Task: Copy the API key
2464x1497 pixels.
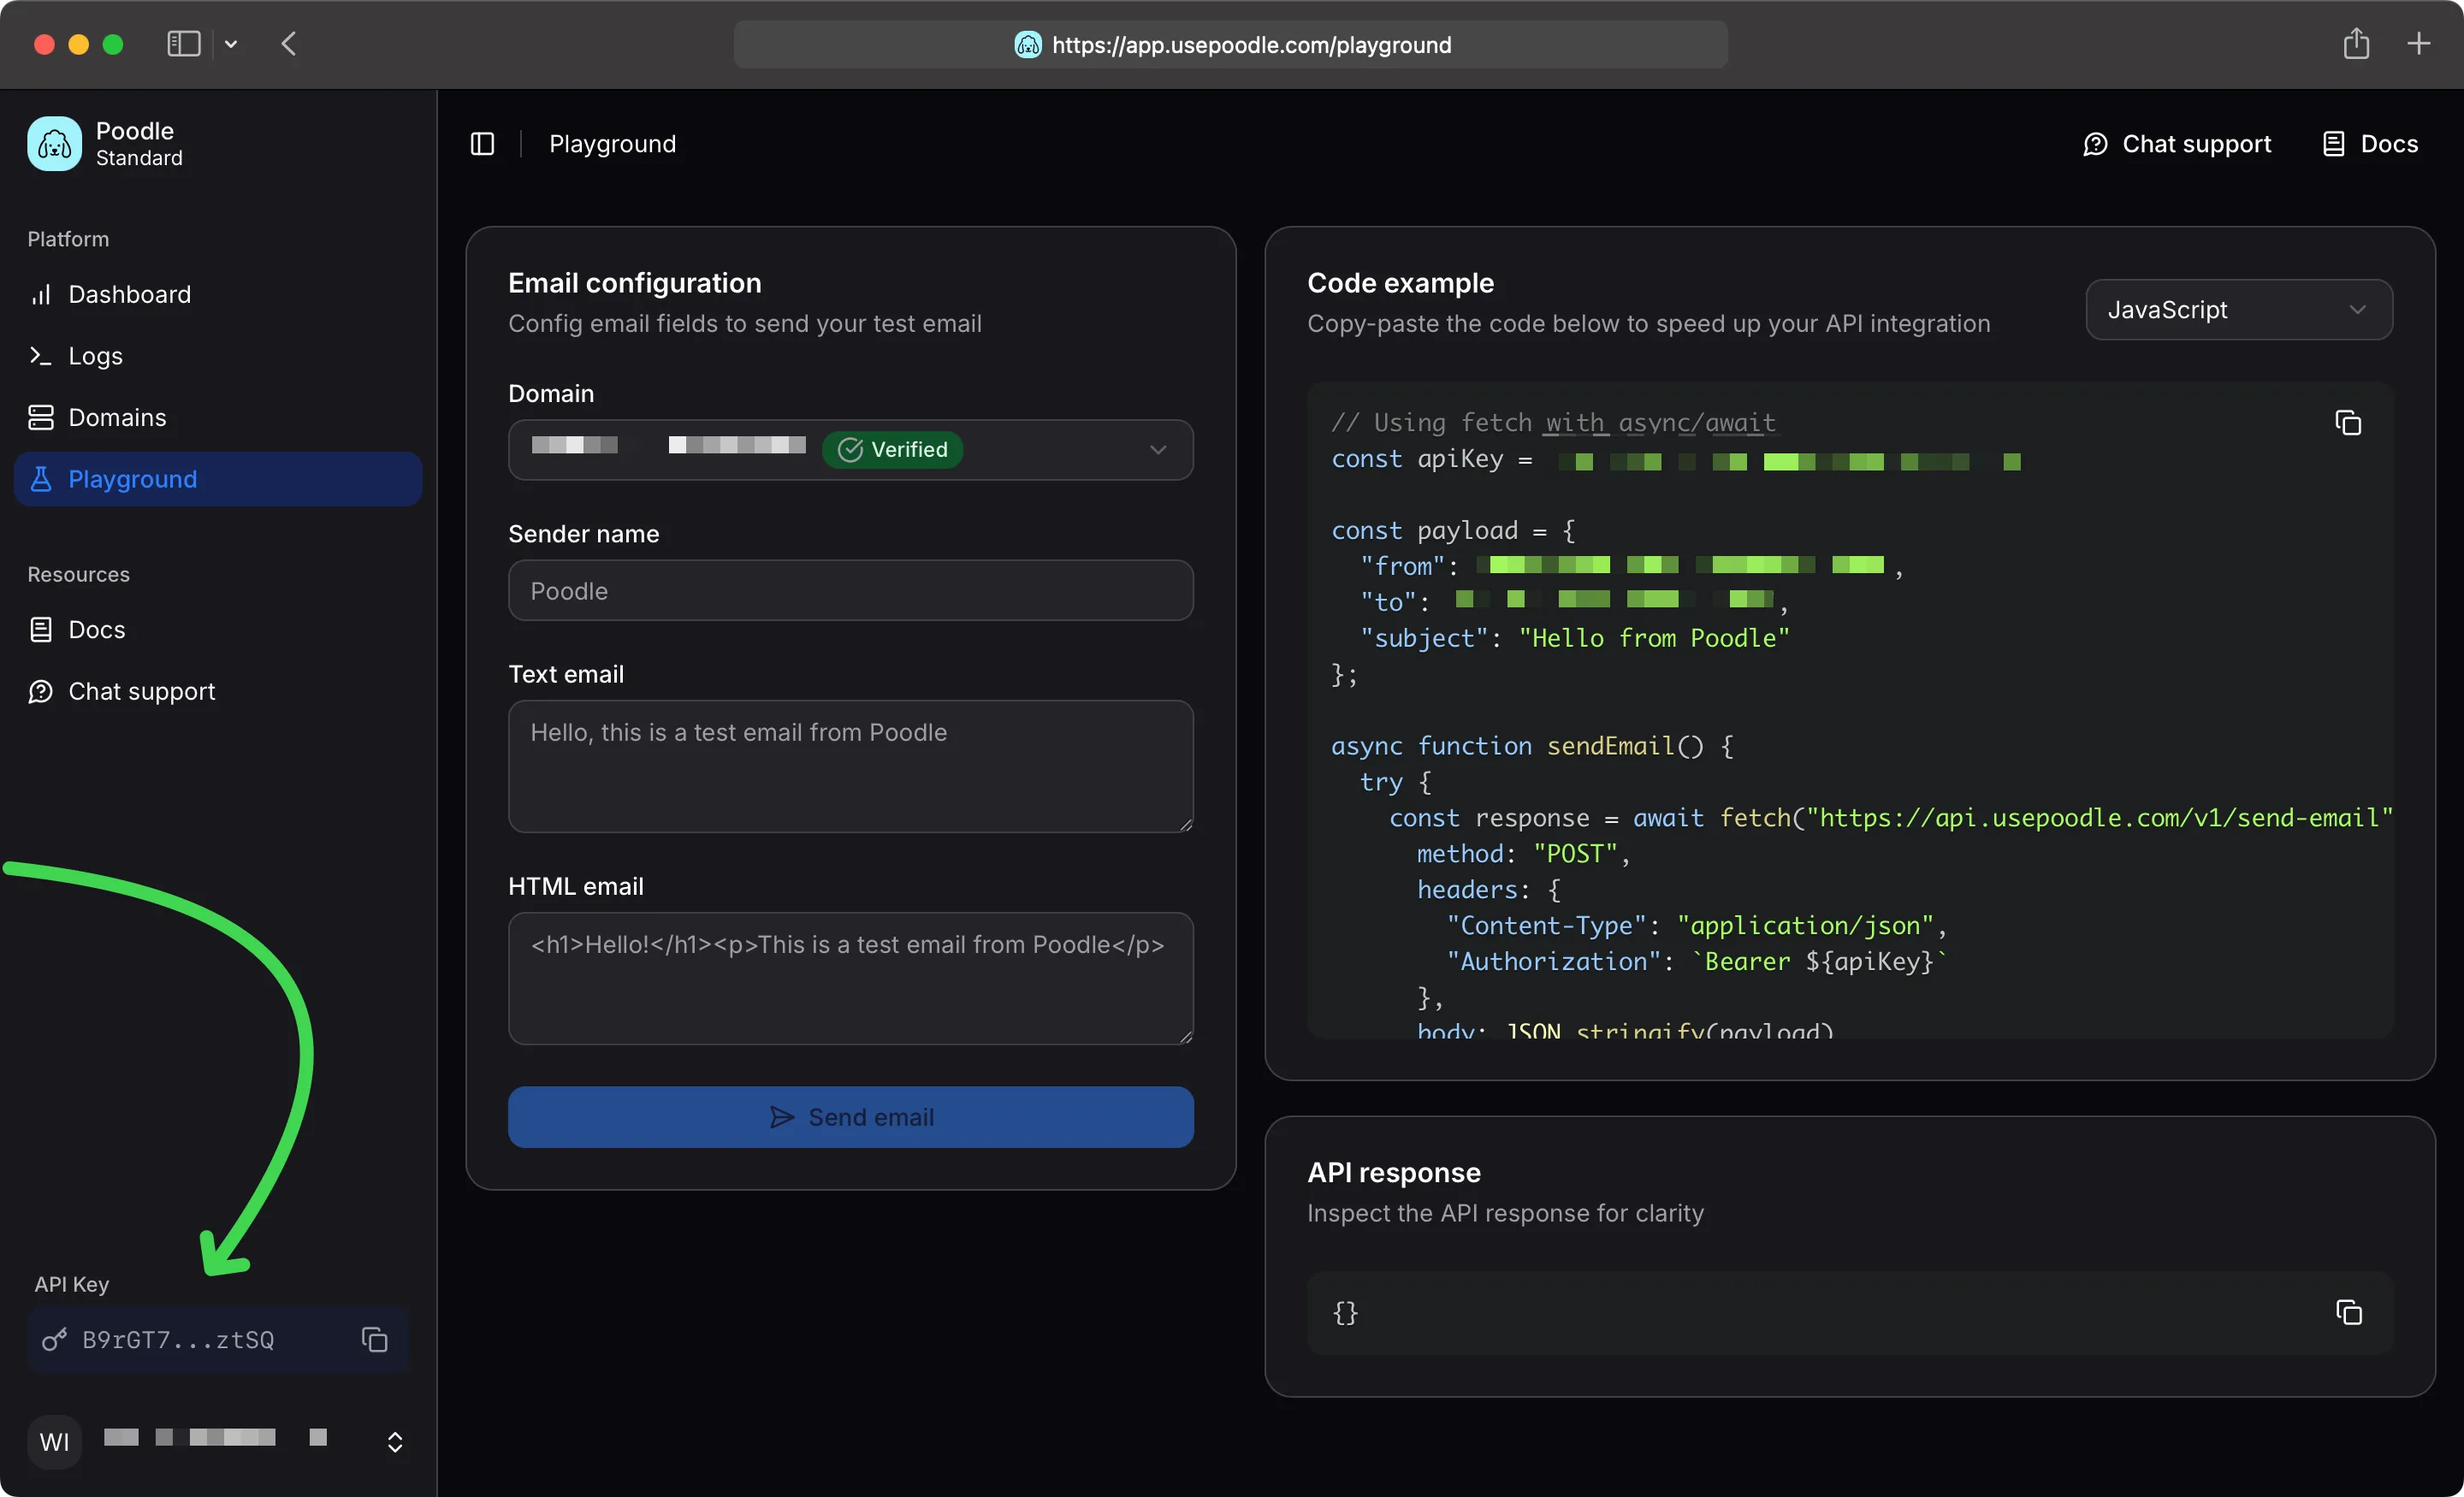Action: (374, 1340)
